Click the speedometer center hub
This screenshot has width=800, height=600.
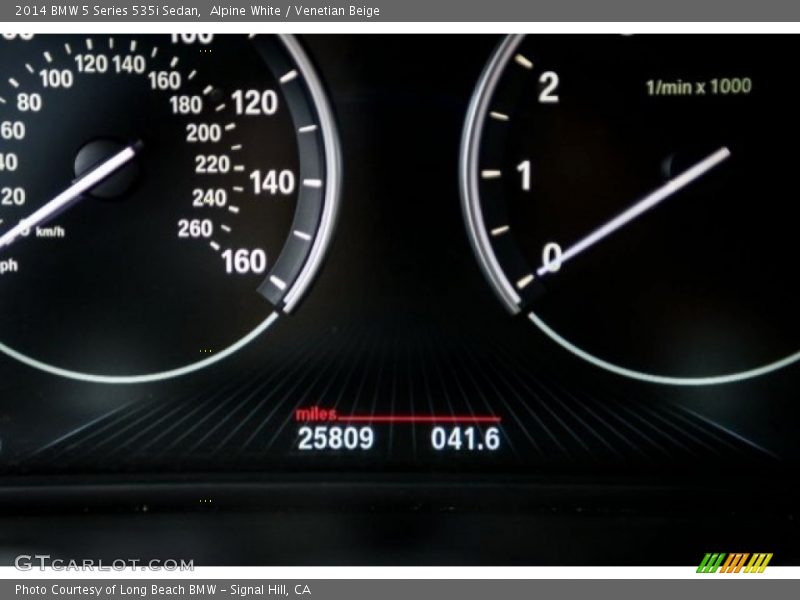pos(107,168)
